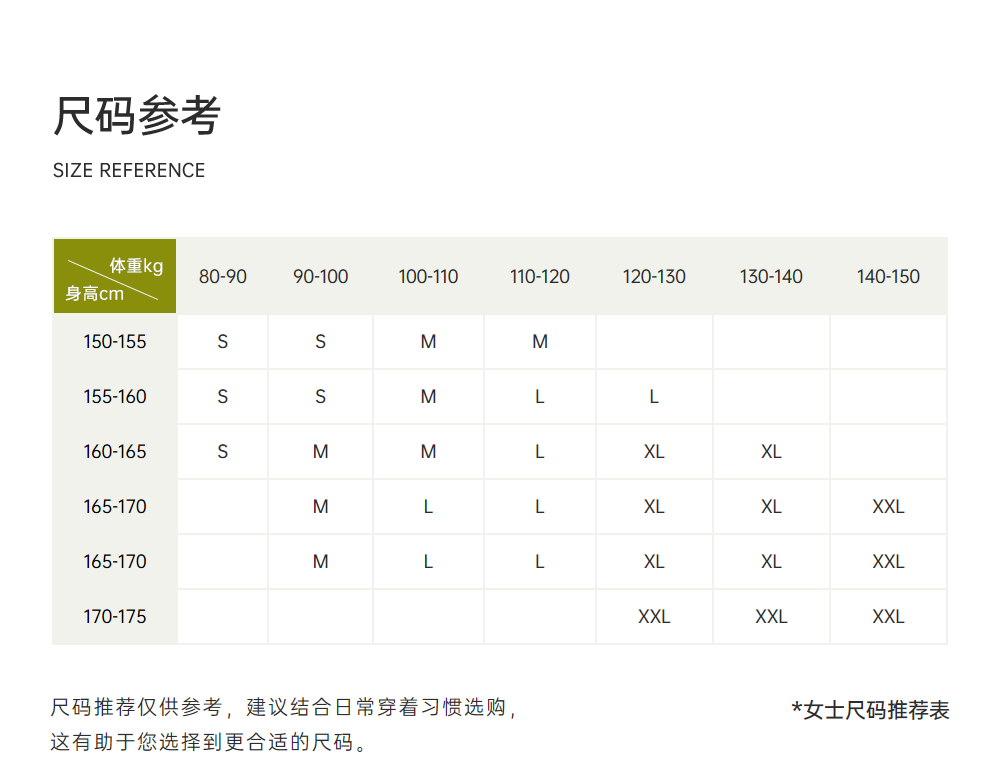Click the green 体重kg/身高cm header cell
This screenshot has width=1000, height=760.
click(x=114, y=277)
